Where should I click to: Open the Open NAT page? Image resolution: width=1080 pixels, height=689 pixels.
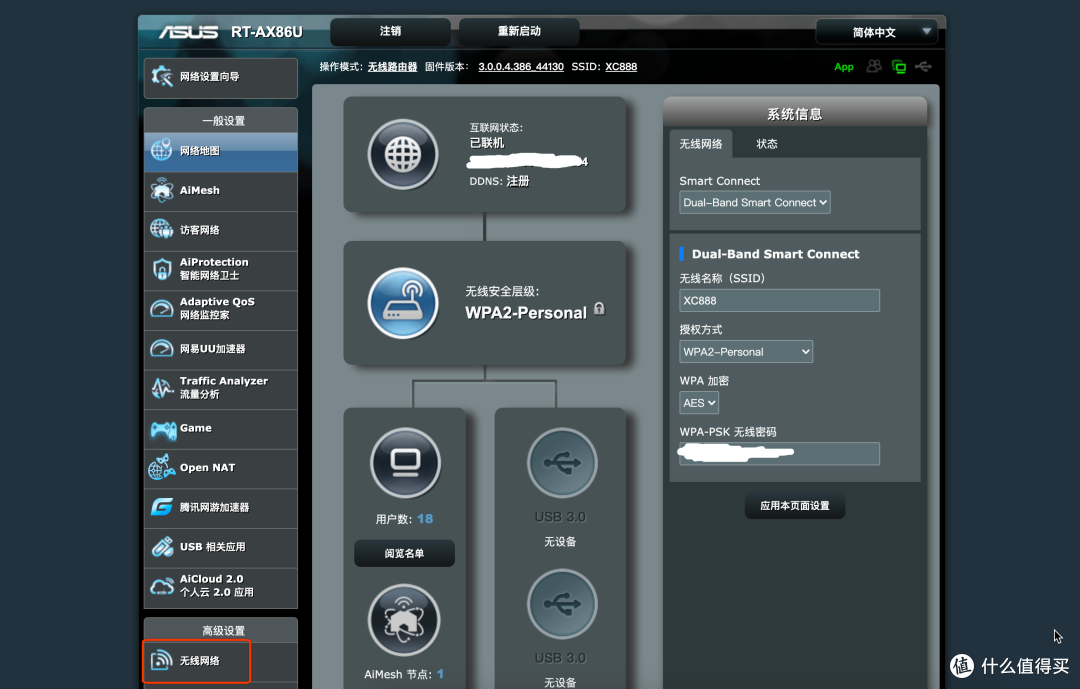(x=220, y=468)
